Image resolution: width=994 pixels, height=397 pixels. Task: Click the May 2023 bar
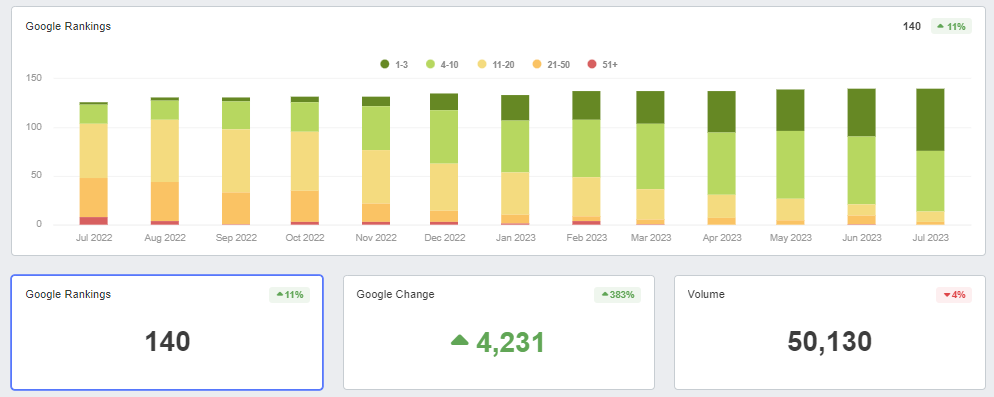(791, 157)
